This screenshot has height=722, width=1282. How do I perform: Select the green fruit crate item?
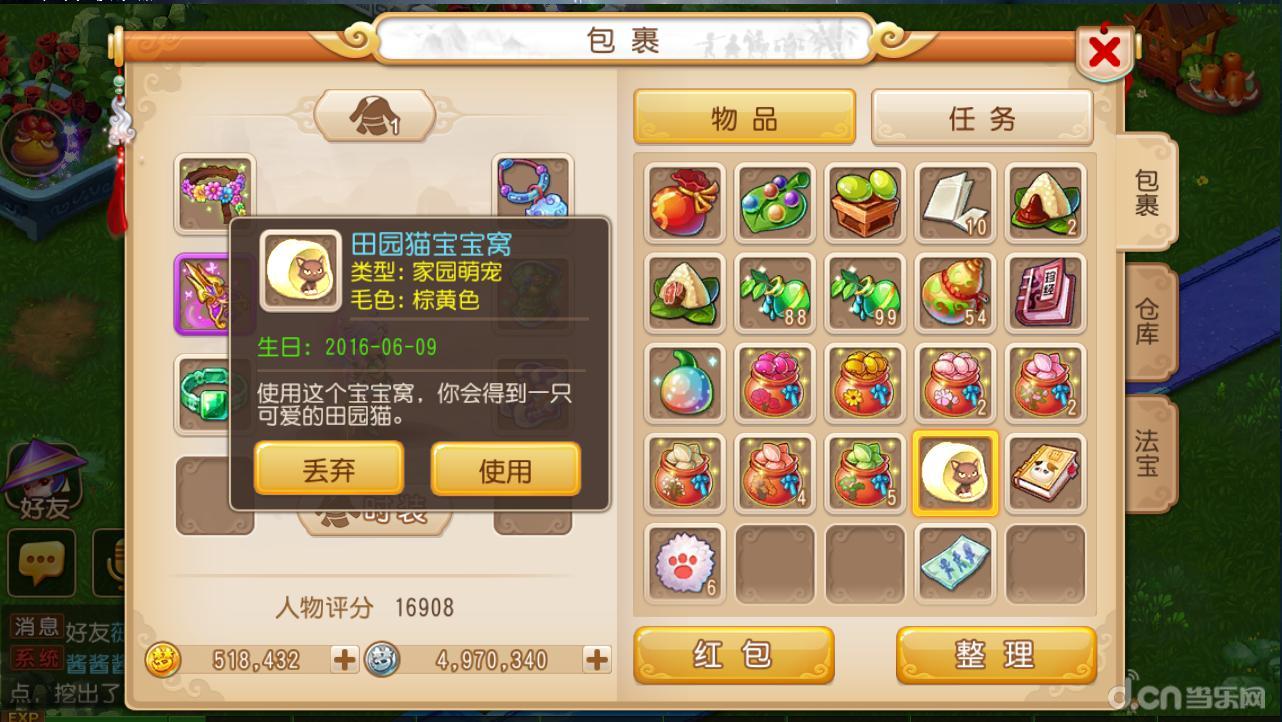coord(865,204)
